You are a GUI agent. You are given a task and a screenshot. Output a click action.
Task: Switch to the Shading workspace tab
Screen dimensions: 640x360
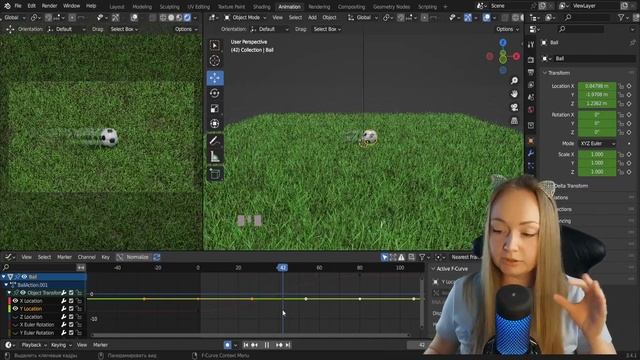(x=262, y=7)
